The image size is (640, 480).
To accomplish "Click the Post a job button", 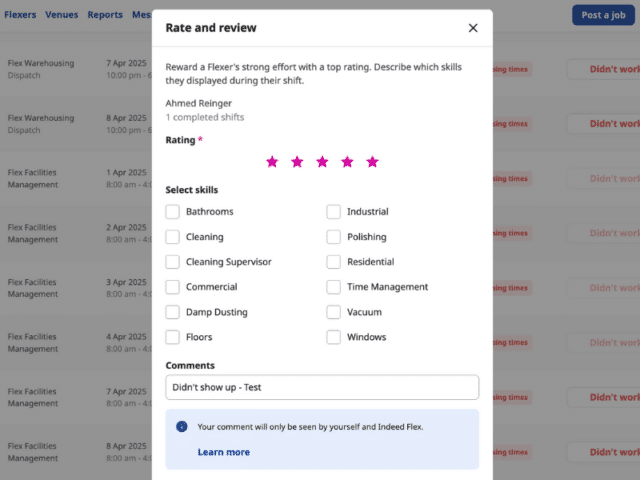I will [603, 15].
